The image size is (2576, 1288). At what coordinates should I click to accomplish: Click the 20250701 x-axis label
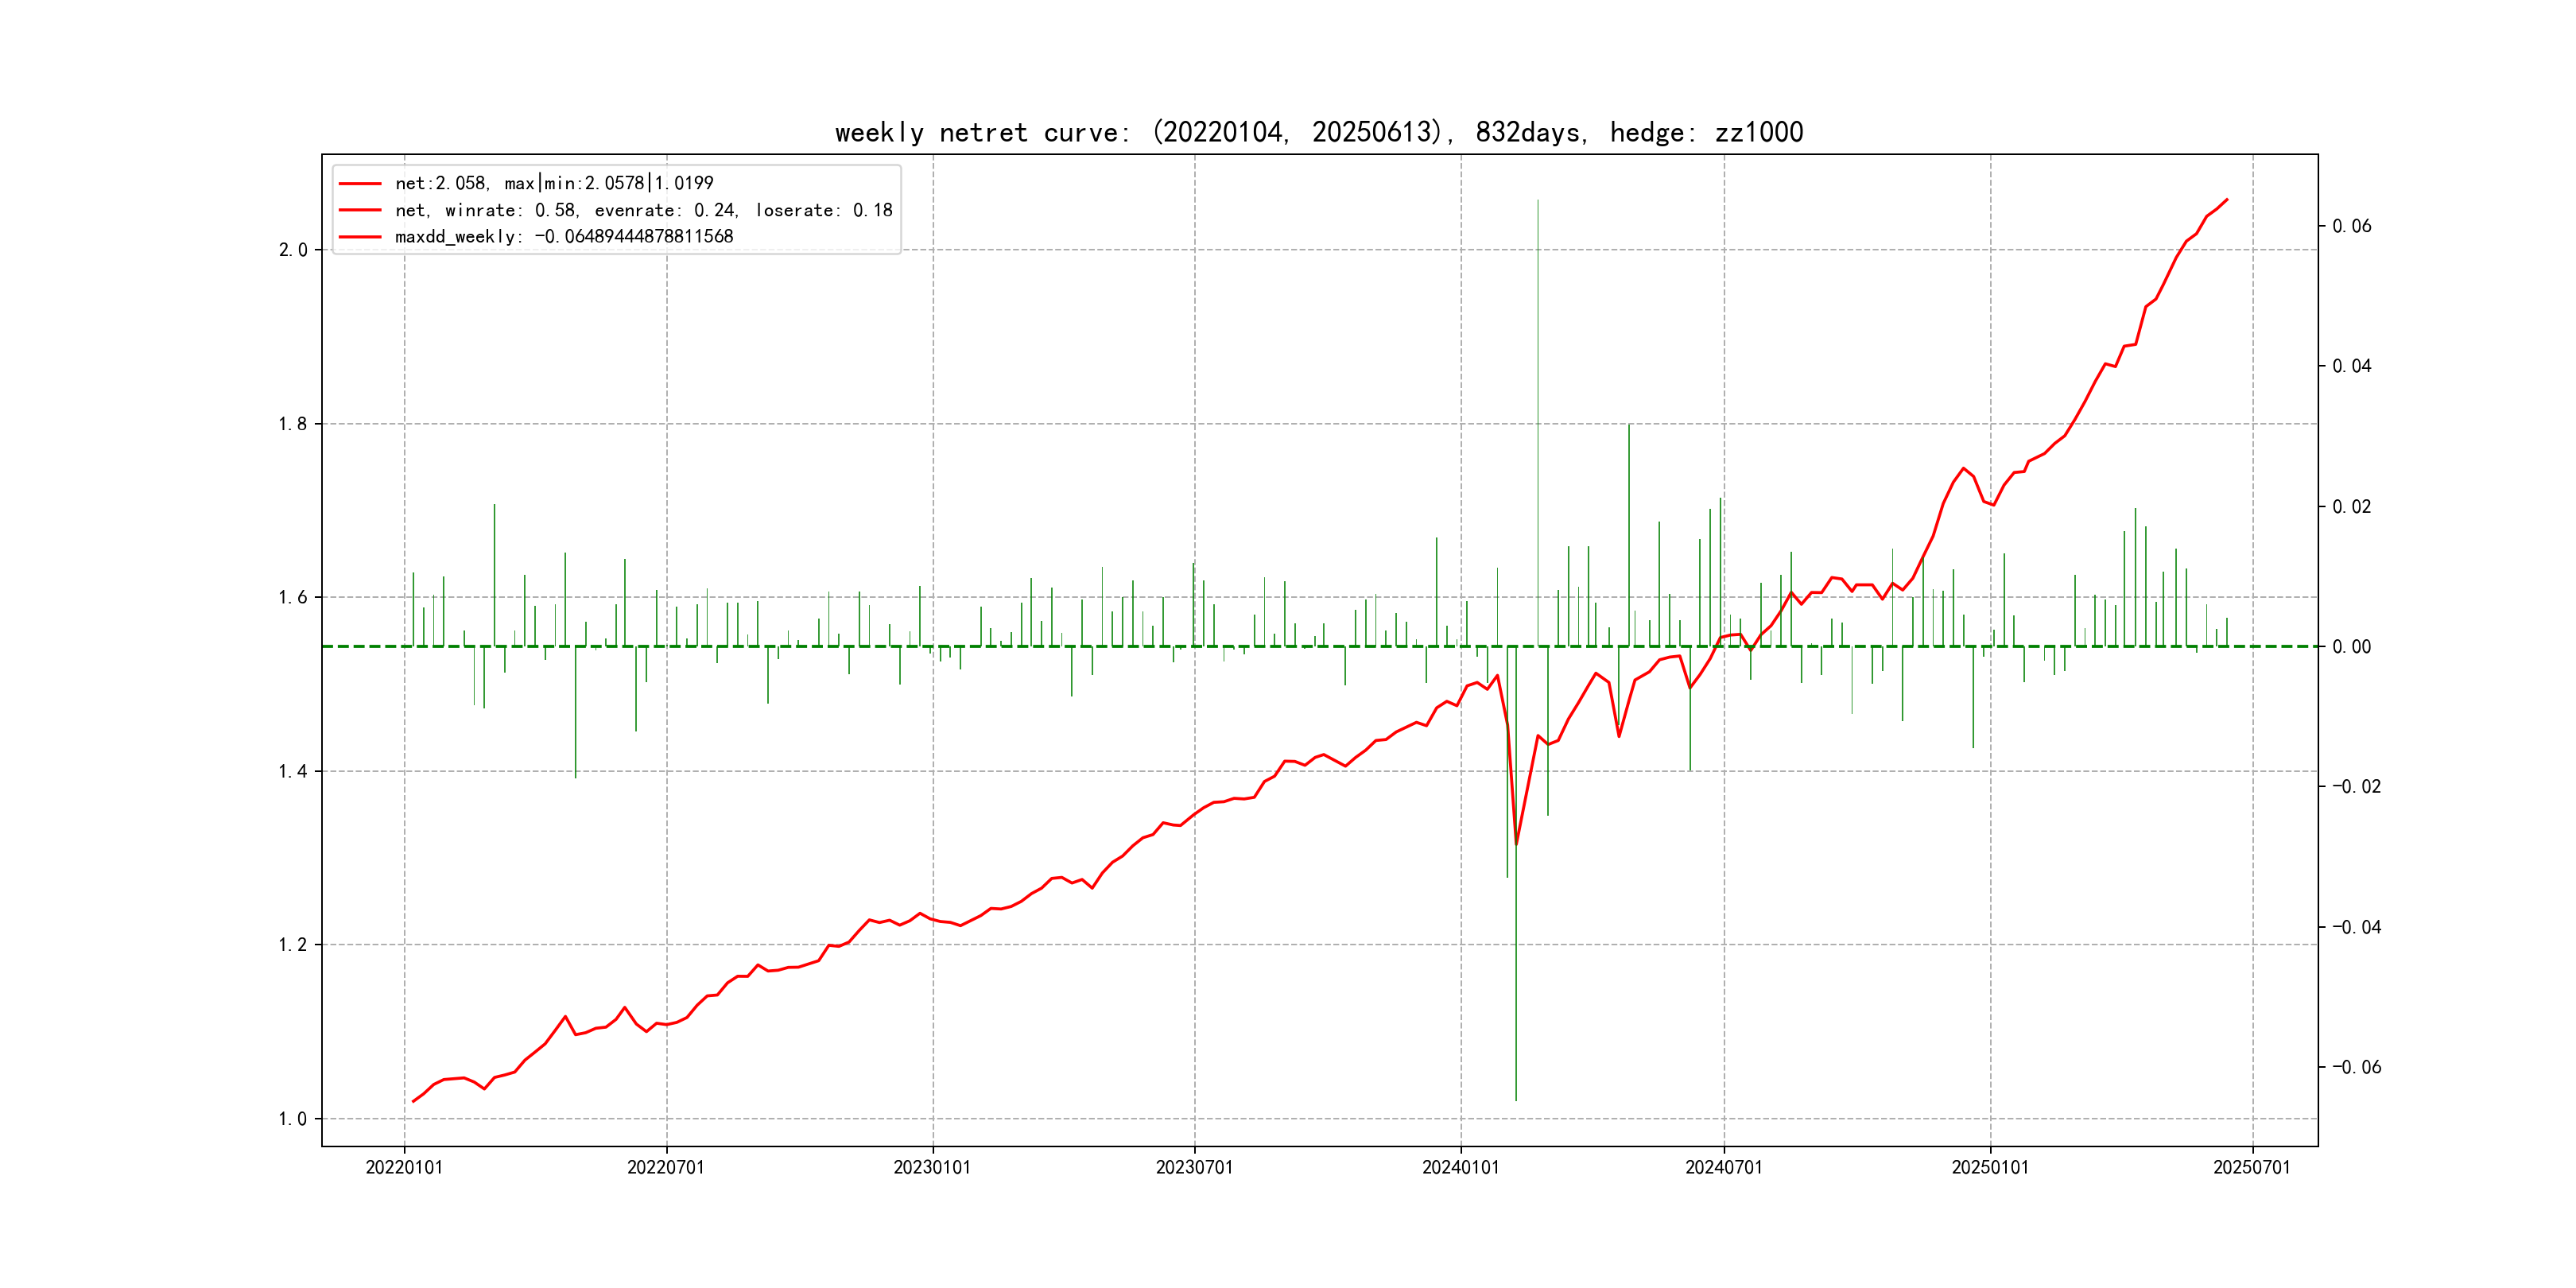pyautogui.click(x=2252, y=1168)
